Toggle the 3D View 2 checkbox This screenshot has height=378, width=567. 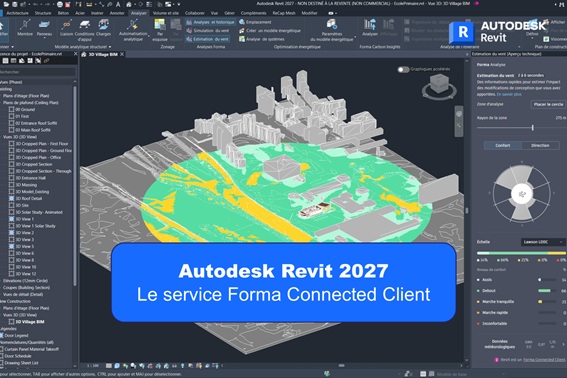coord(12,233)
